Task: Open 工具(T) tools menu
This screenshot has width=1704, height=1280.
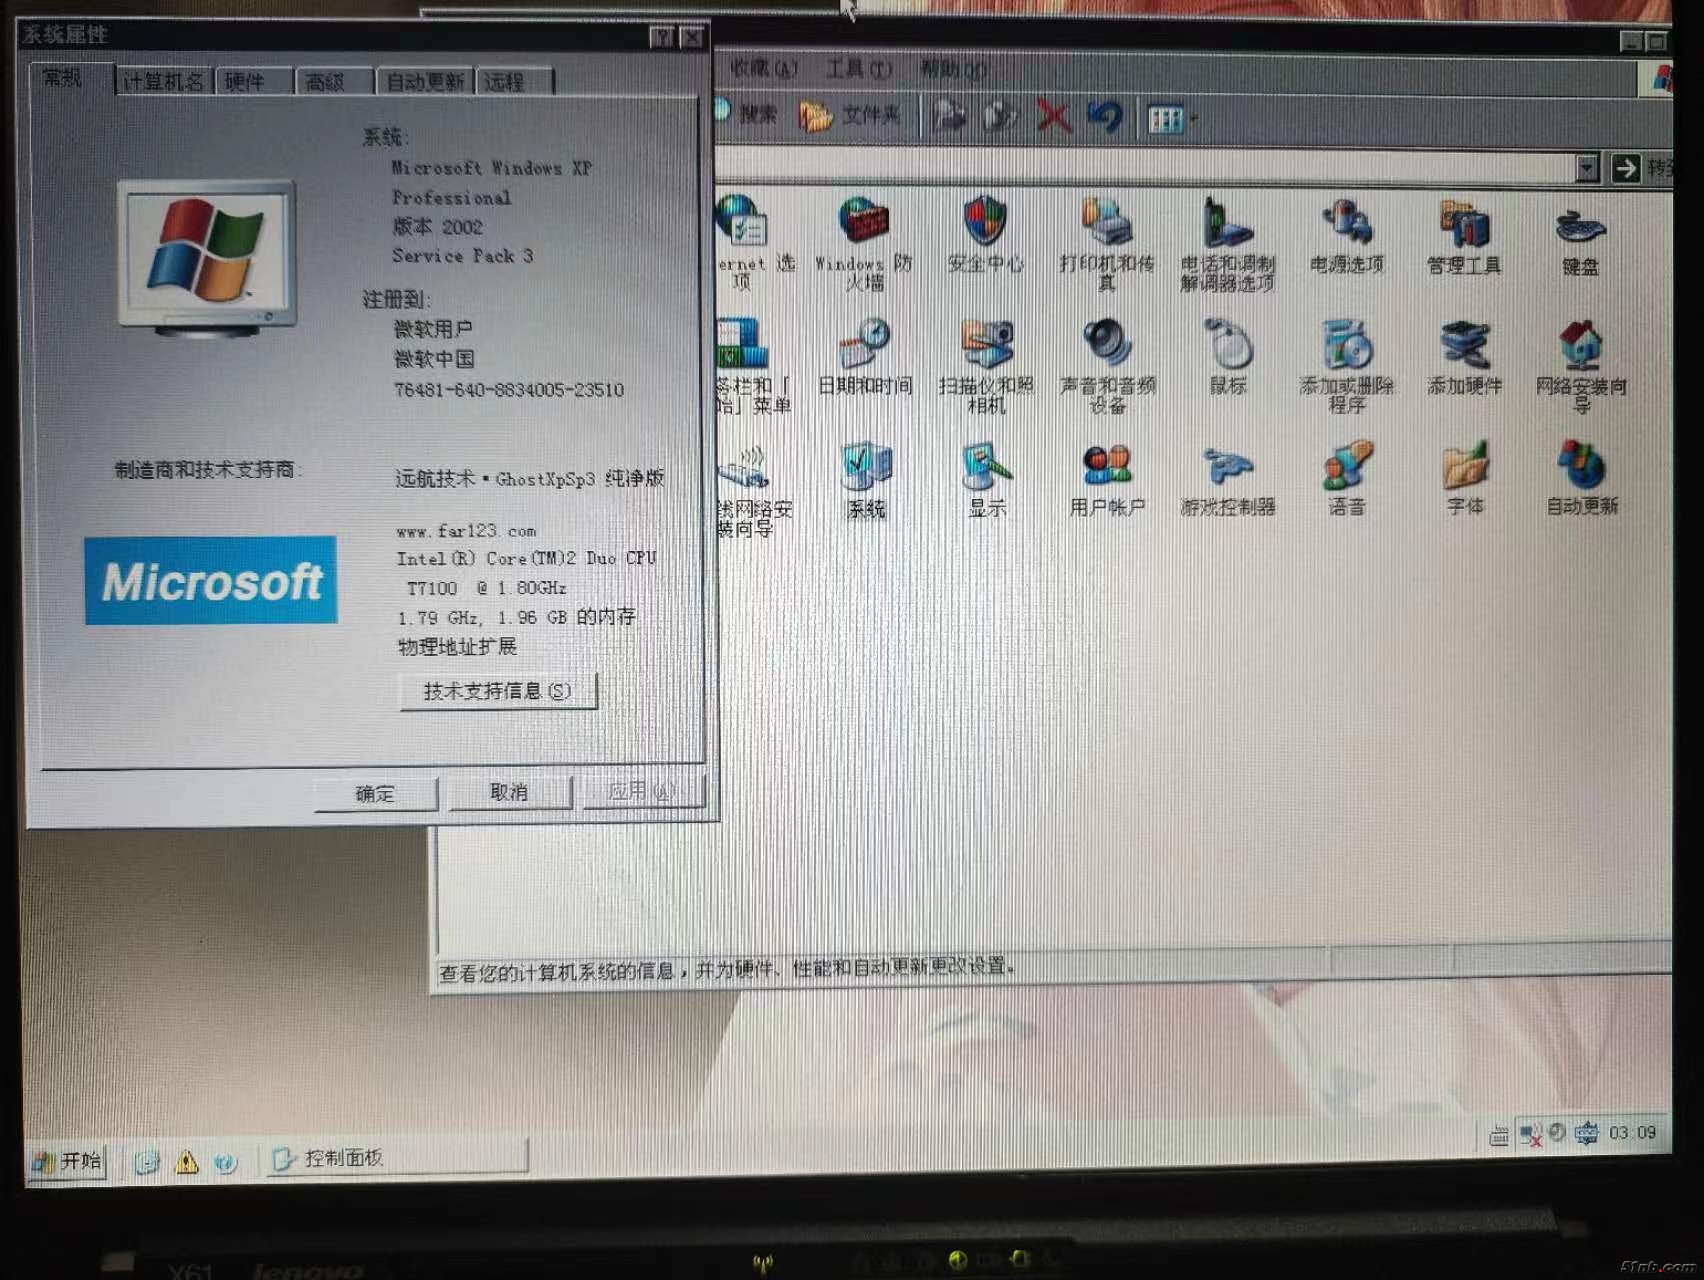Action: [858, 68]
